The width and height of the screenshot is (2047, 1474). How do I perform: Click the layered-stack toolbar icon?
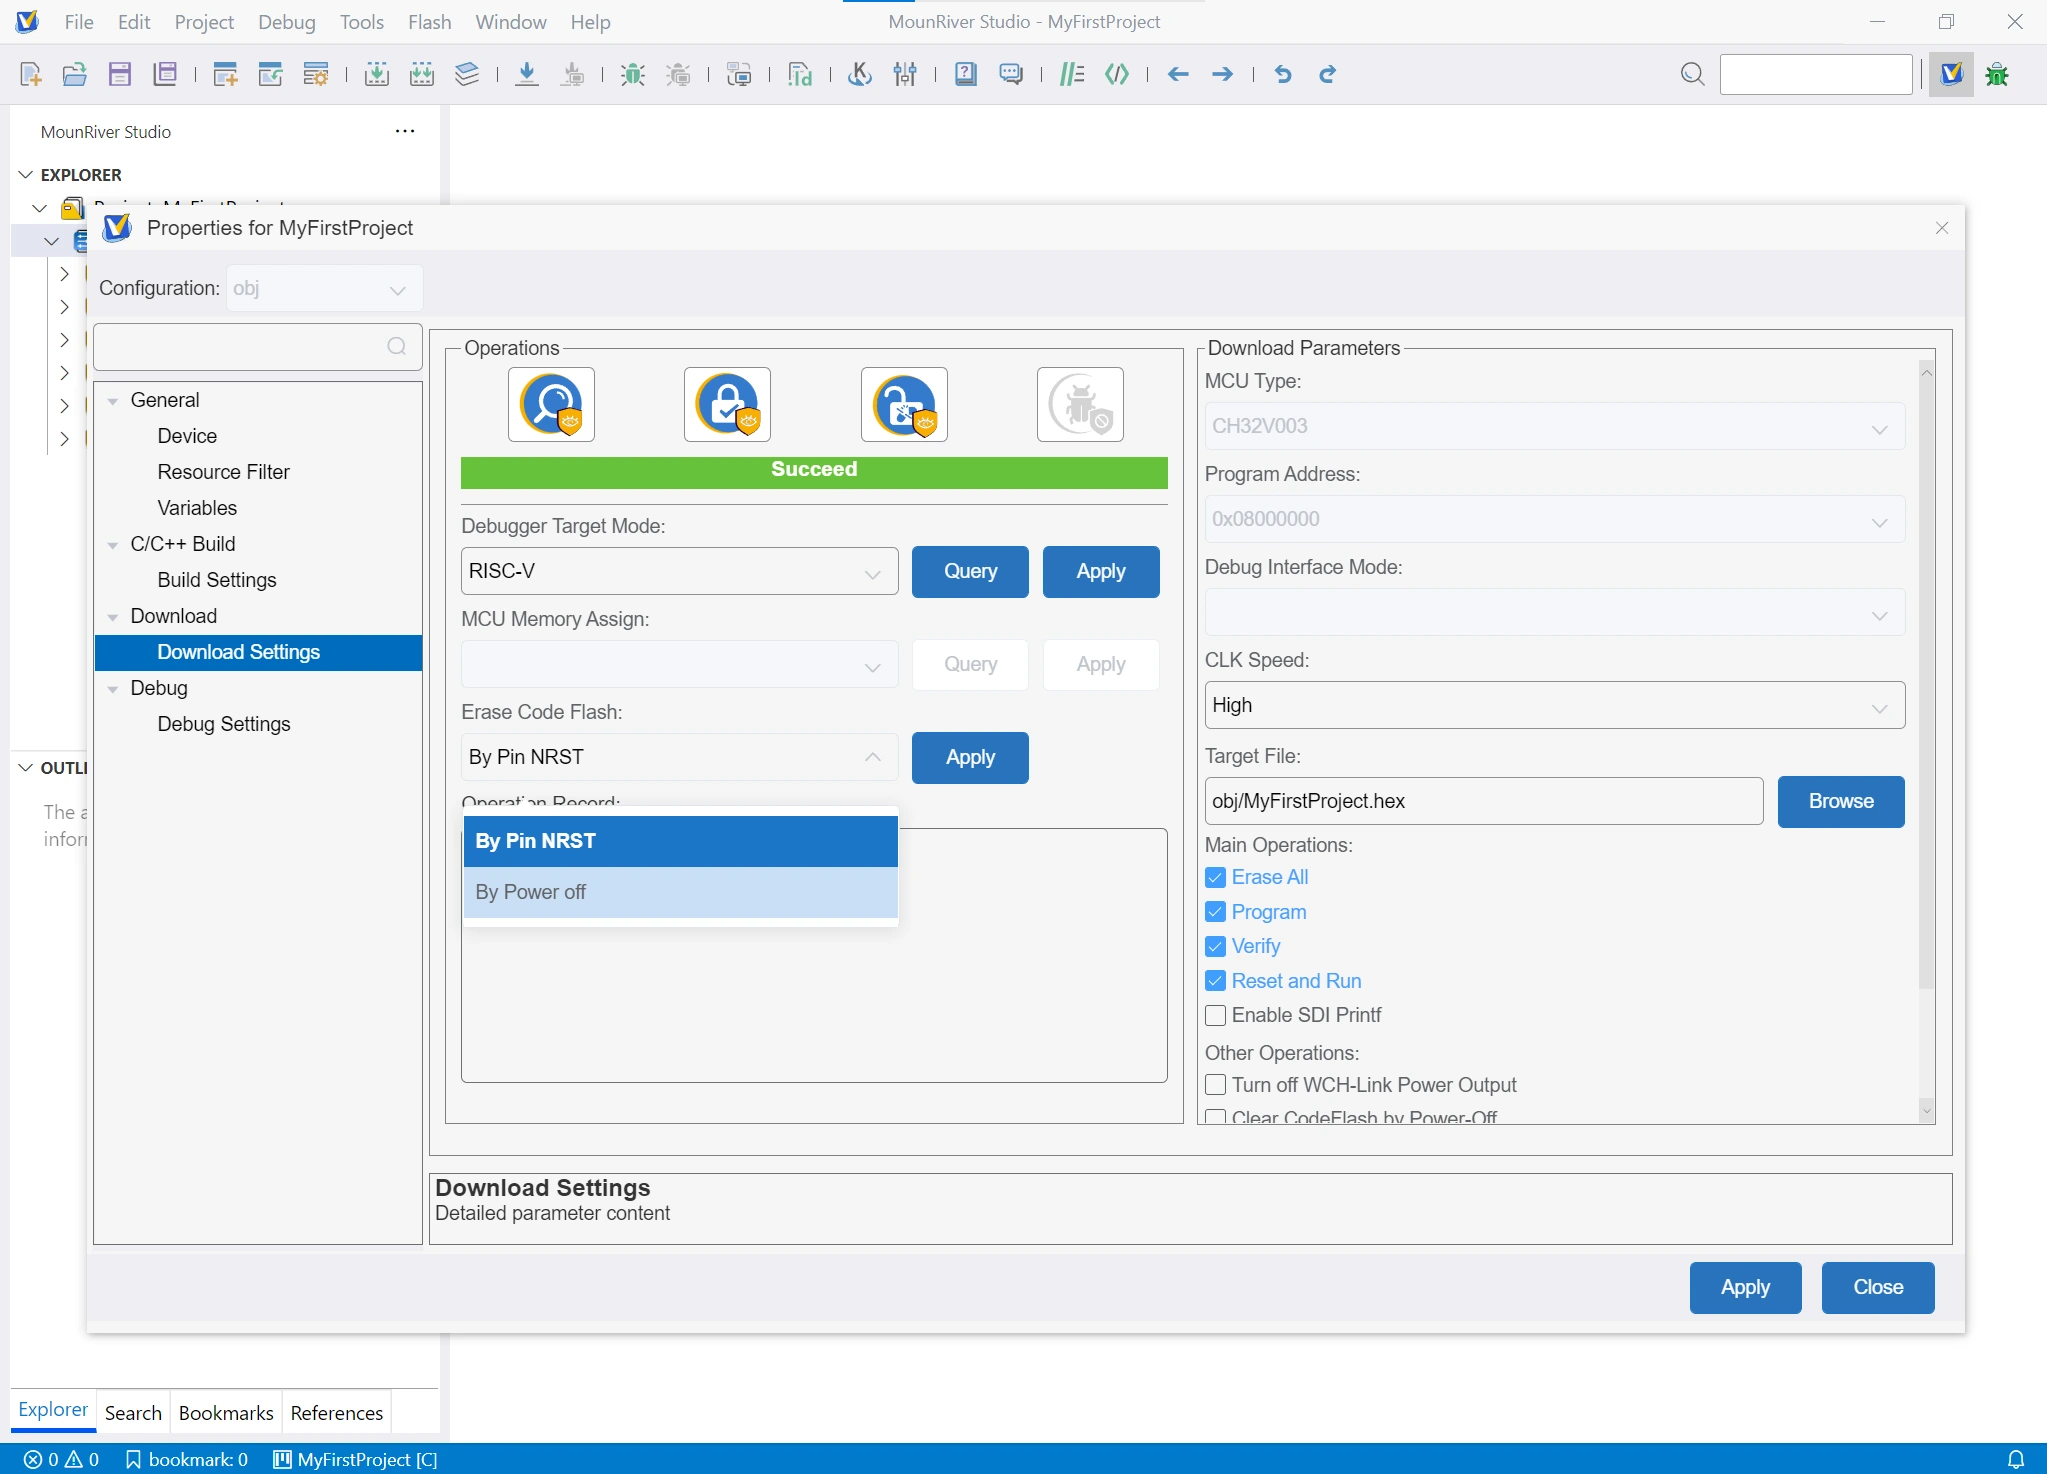pos(467,74)
